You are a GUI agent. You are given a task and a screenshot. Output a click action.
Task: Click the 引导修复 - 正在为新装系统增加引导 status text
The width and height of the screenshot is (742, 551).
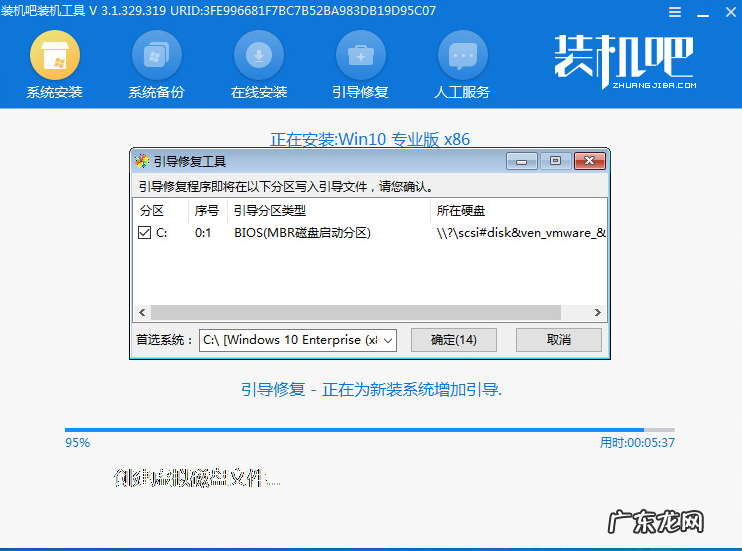click(371, 390)
